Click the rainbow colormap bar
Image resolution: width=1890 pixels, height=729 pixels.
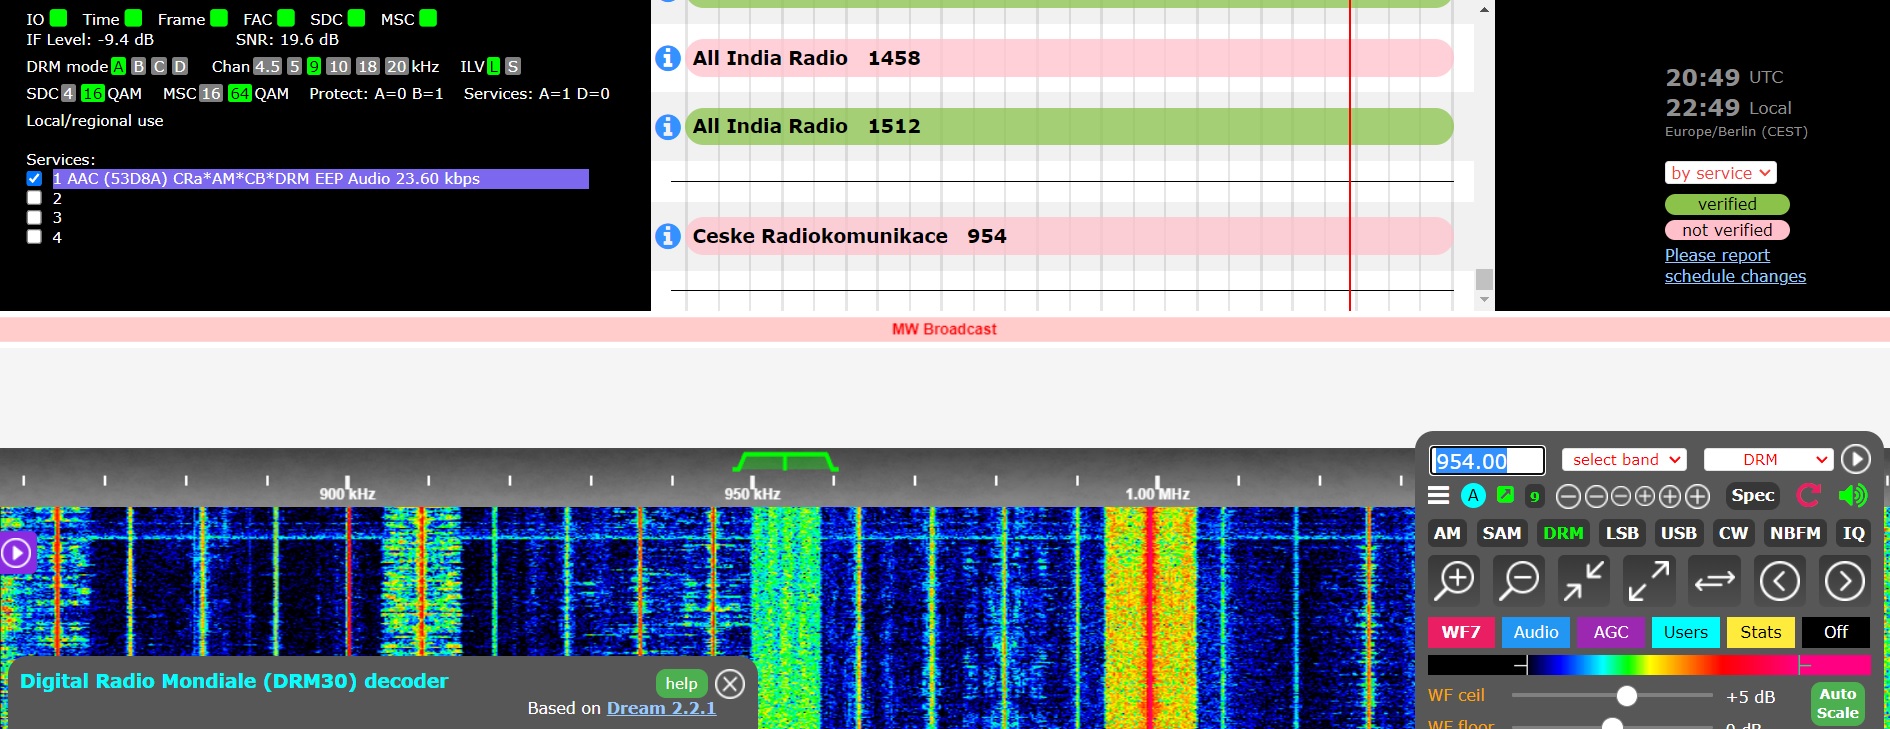pos(1649,665)
